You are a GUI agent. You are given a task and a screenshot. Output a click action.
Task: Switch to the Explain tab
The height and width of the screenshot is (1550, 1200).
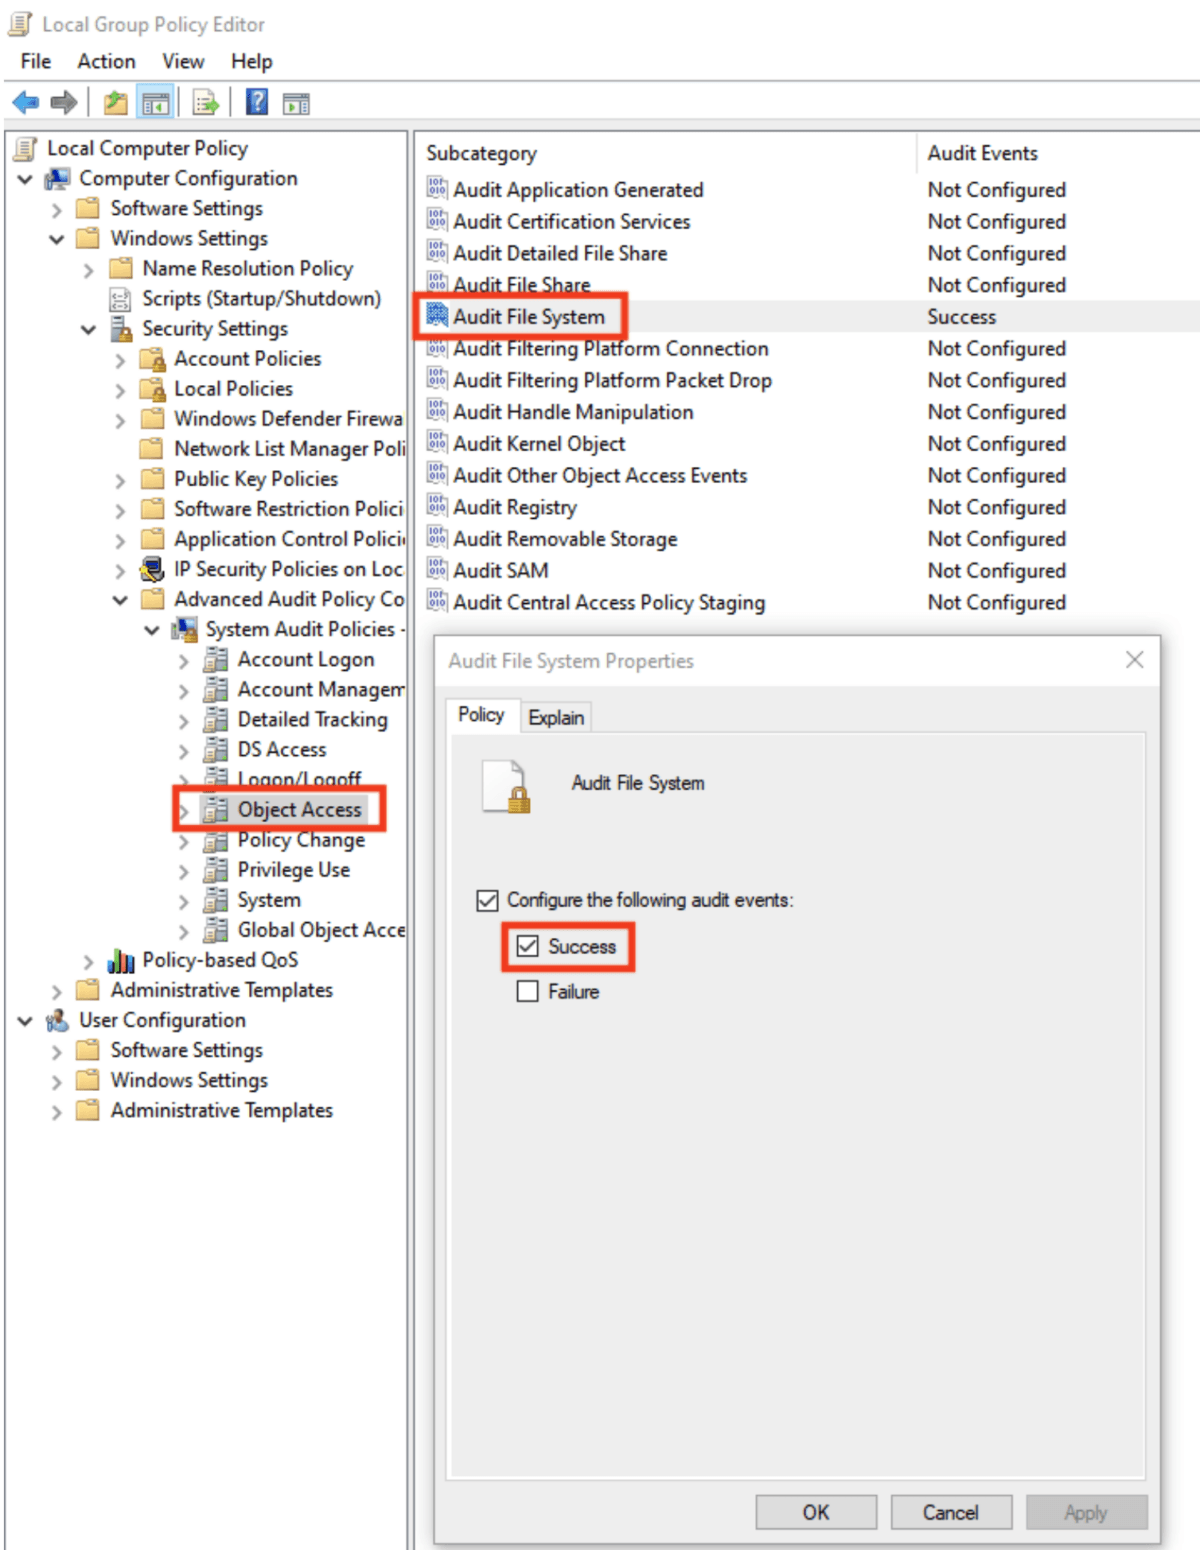click(x=556, y=717)
